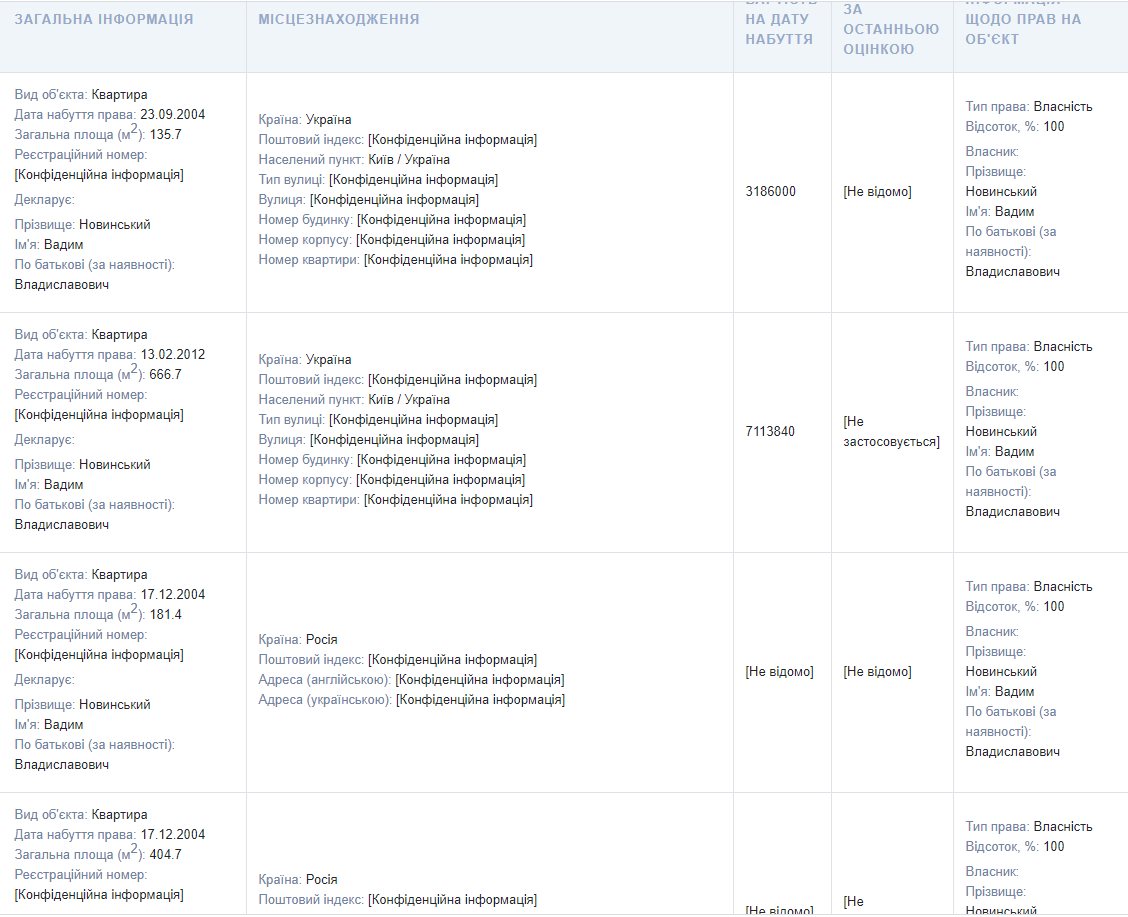Click the 'Місцезнаходження' column header
This screenshot has height=917, width=1128.
coord(339,19)
